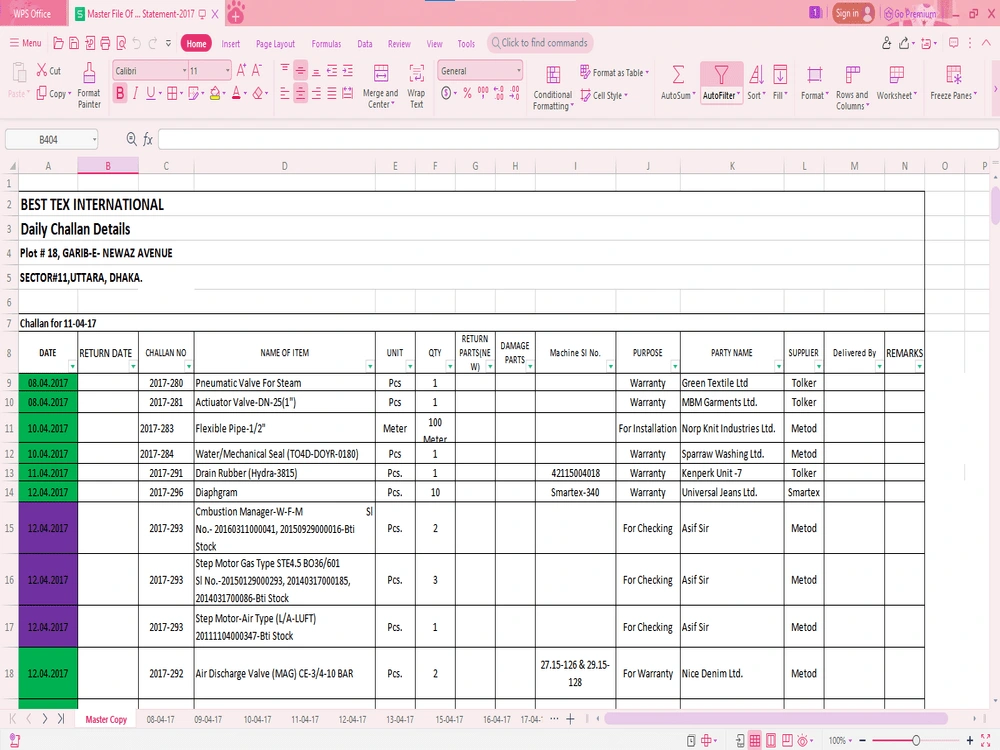The width and height of the screenshot is (1000, 750).
Task: Click the AutoSum sigma icon
Action: (x=678, y=75)
